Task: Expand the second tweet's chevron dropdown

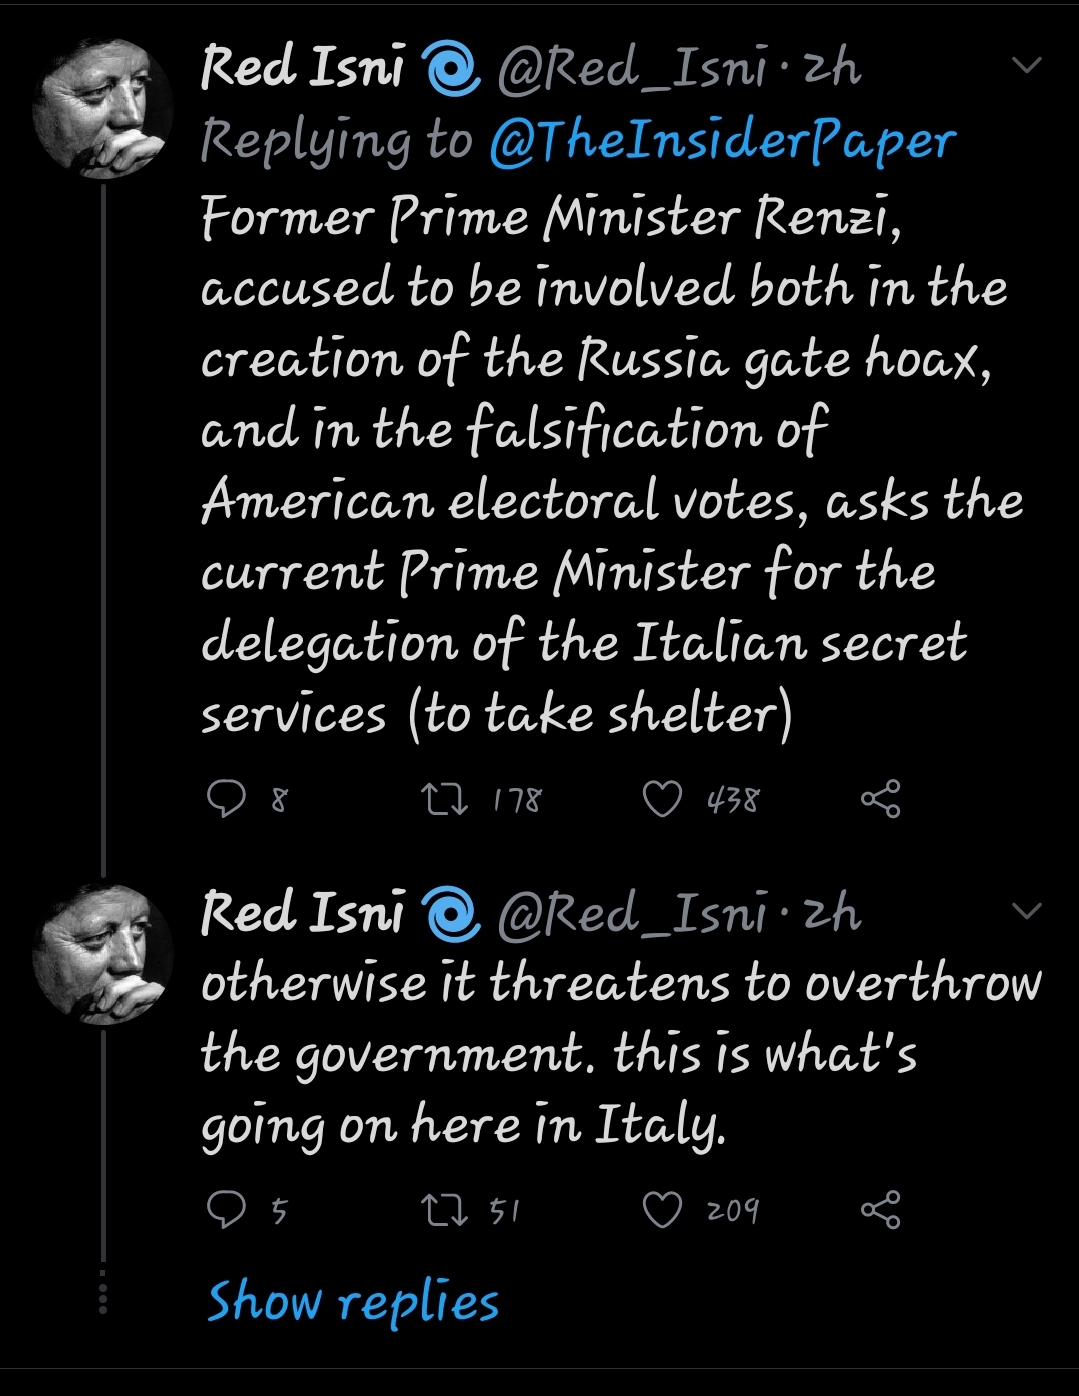Action: pos(1027,911)
